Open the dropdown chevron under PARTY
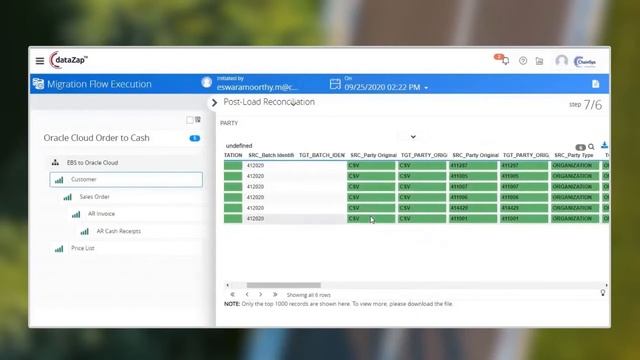 (x=413, y=137)
